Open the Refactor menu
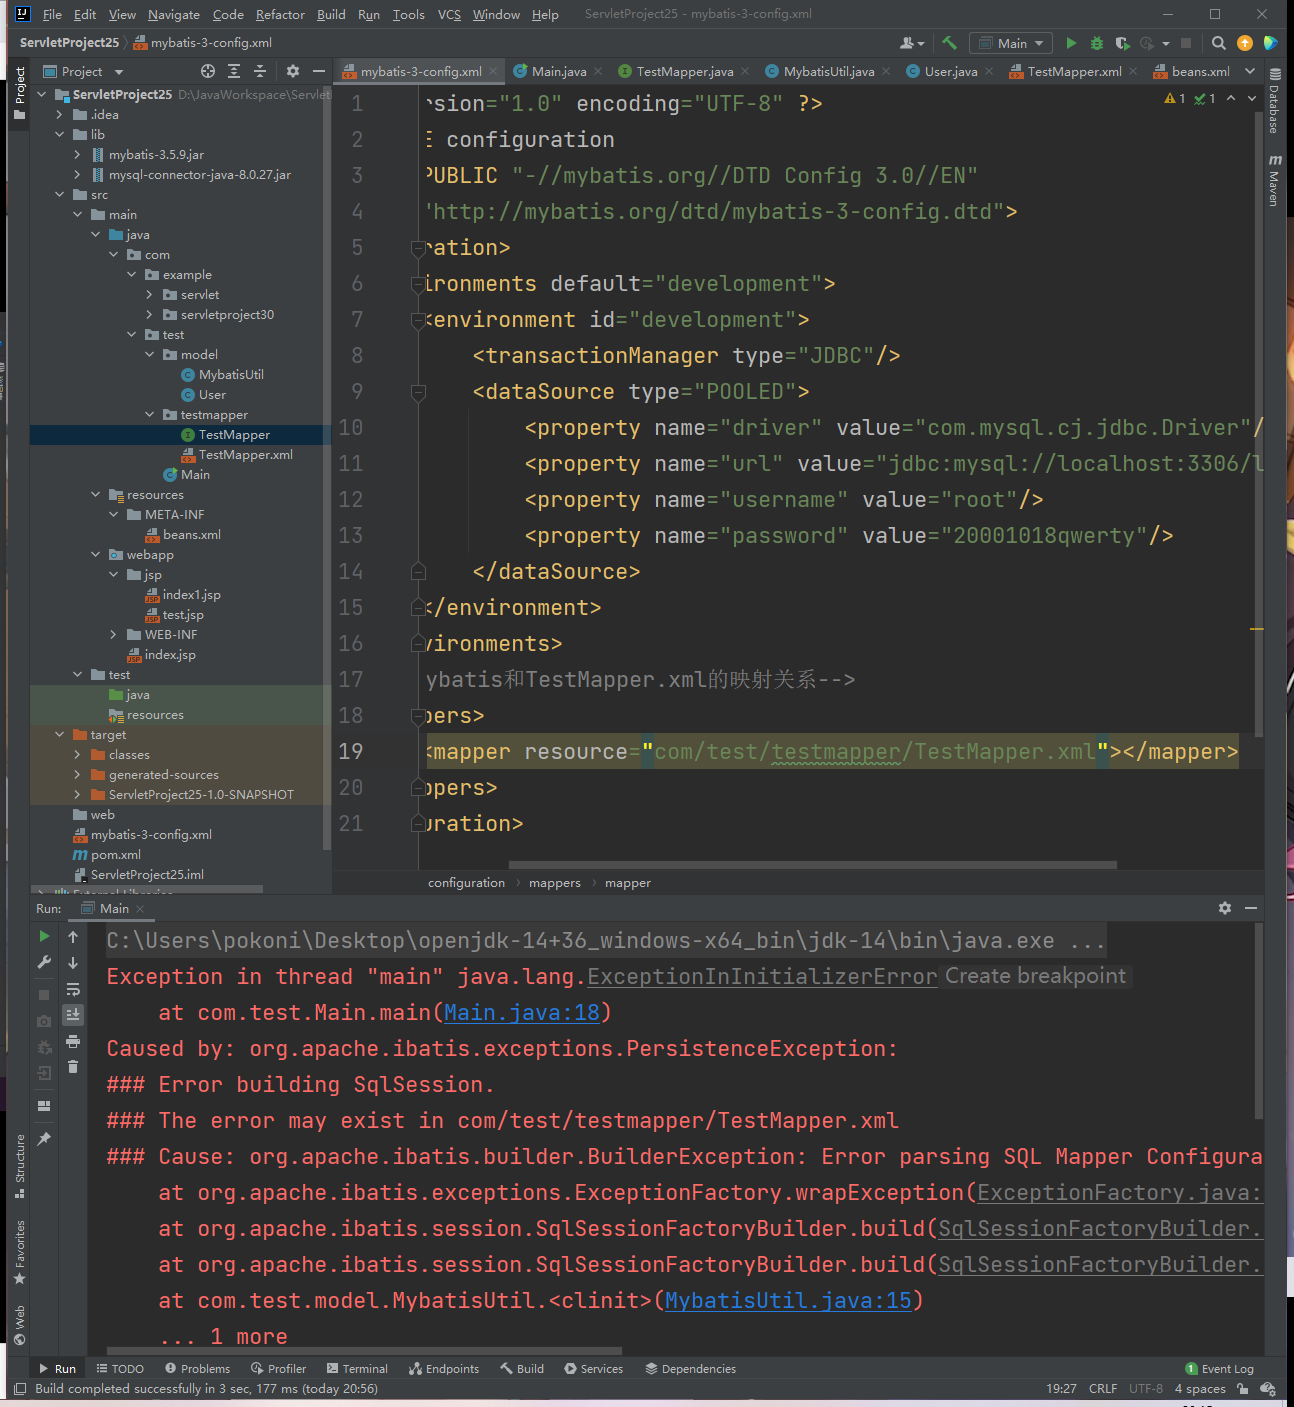This screenshot has width=1294, height=1407. tap(280, 14)
